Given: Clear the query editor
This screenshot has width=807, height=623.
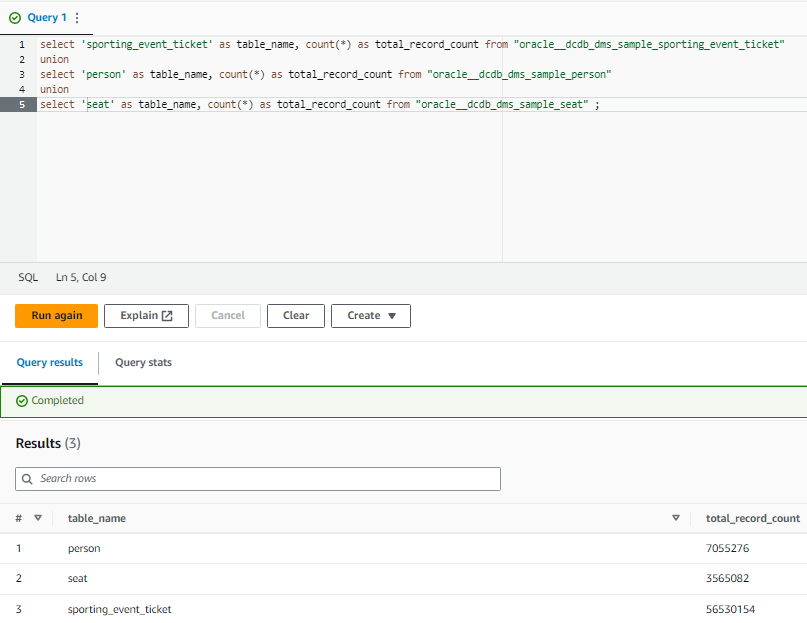Looking at the screenshot, I should (x=296, y=316).
